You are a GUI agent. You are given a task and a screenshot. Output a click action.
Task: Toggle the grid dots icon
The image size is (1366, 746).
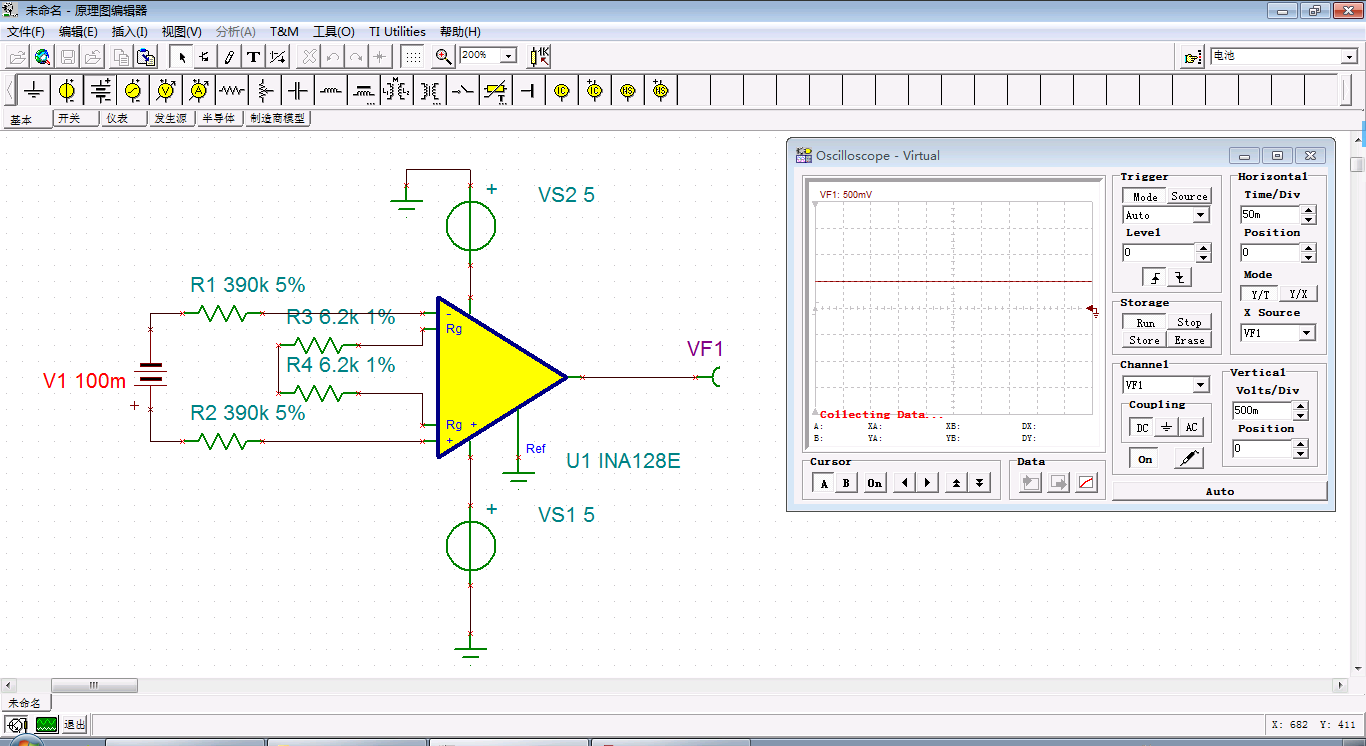412,56
